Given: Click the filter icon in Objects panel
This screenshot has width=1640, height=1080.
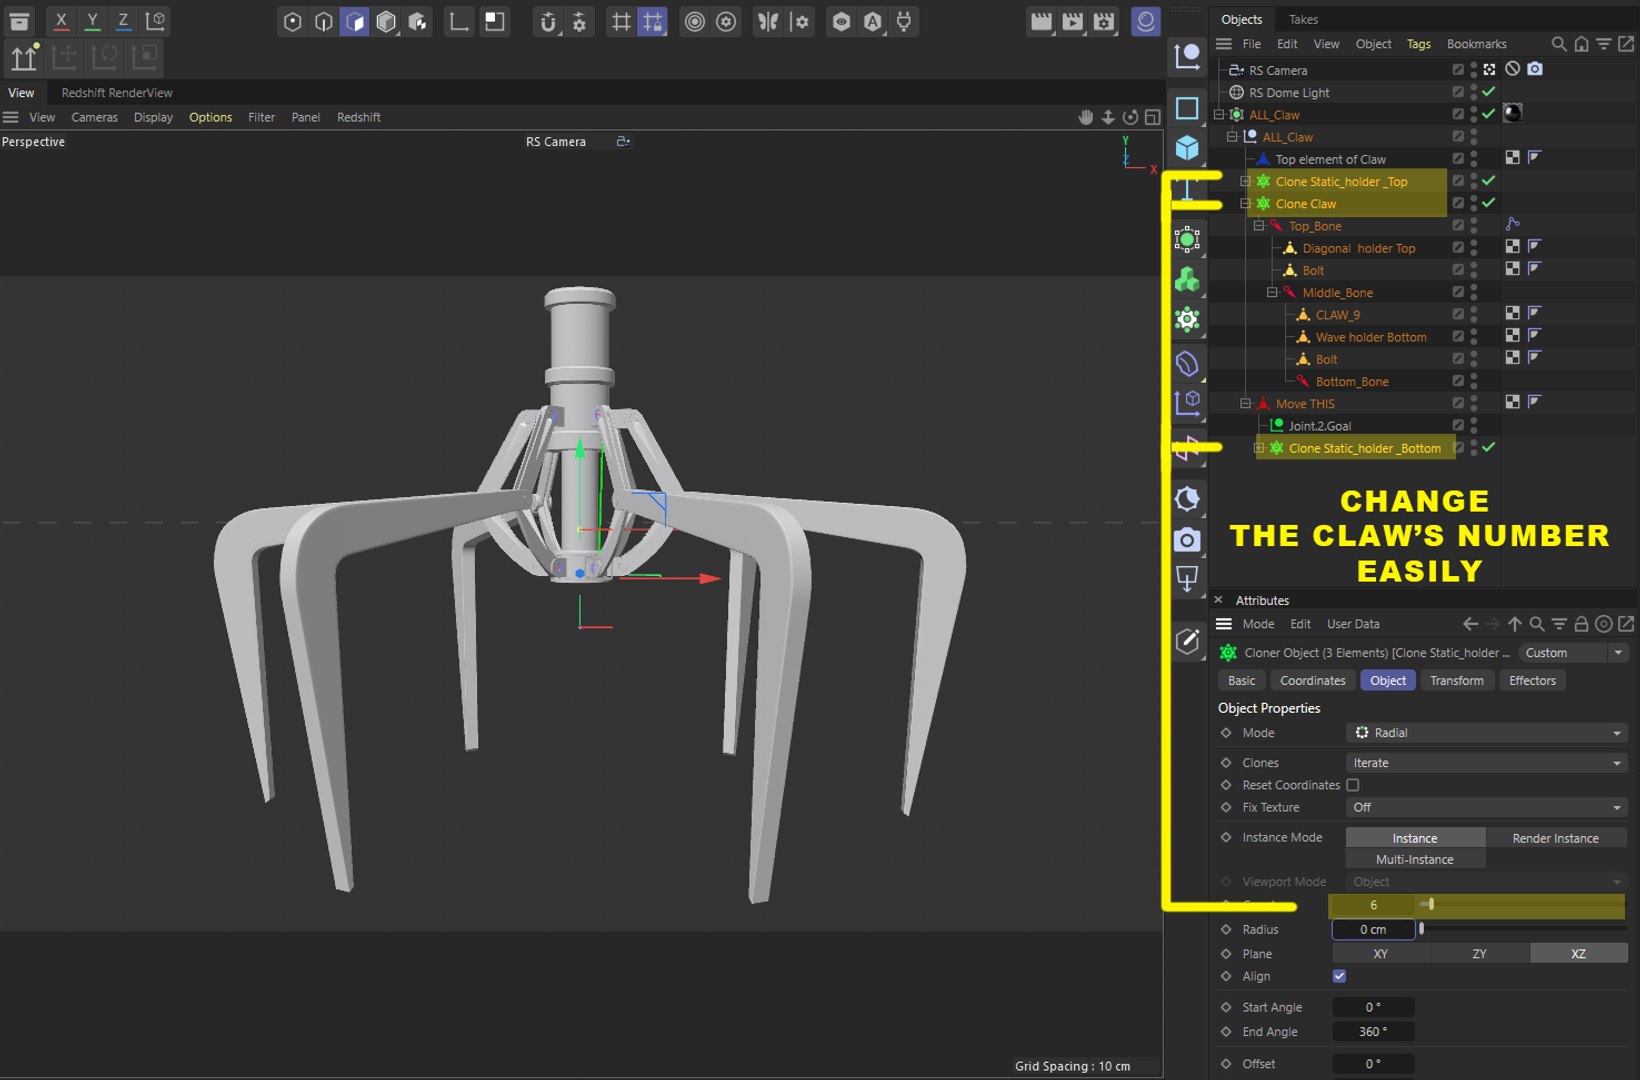Looking at the screenshot, I should tap(1603, 44).
